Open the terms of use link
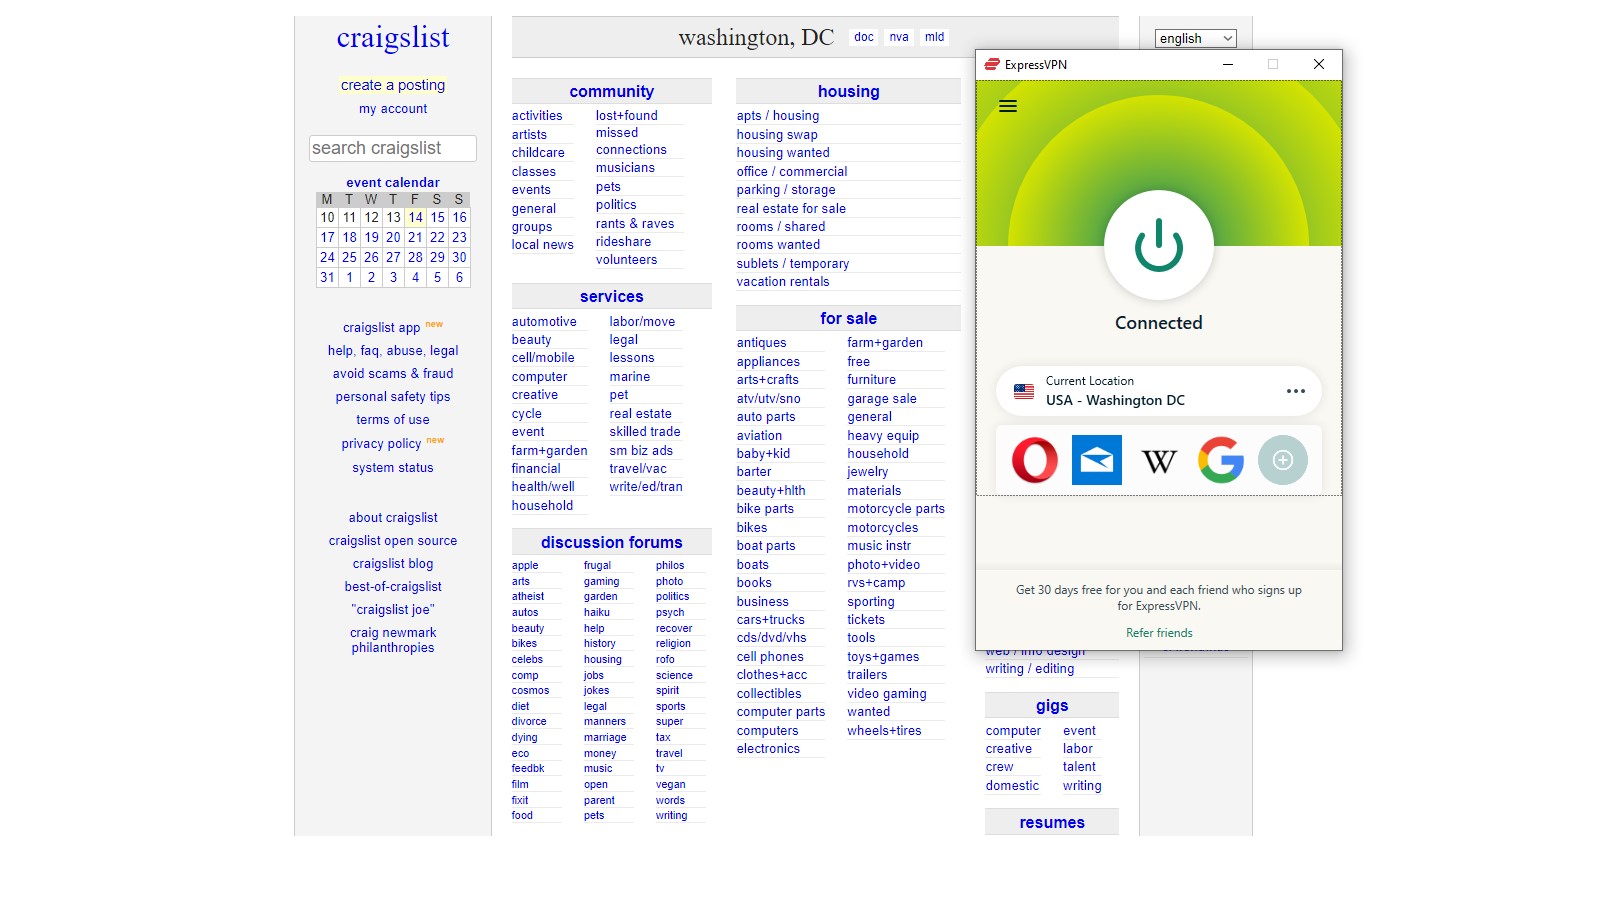The image size is (1600, 900). pos(393,420)
